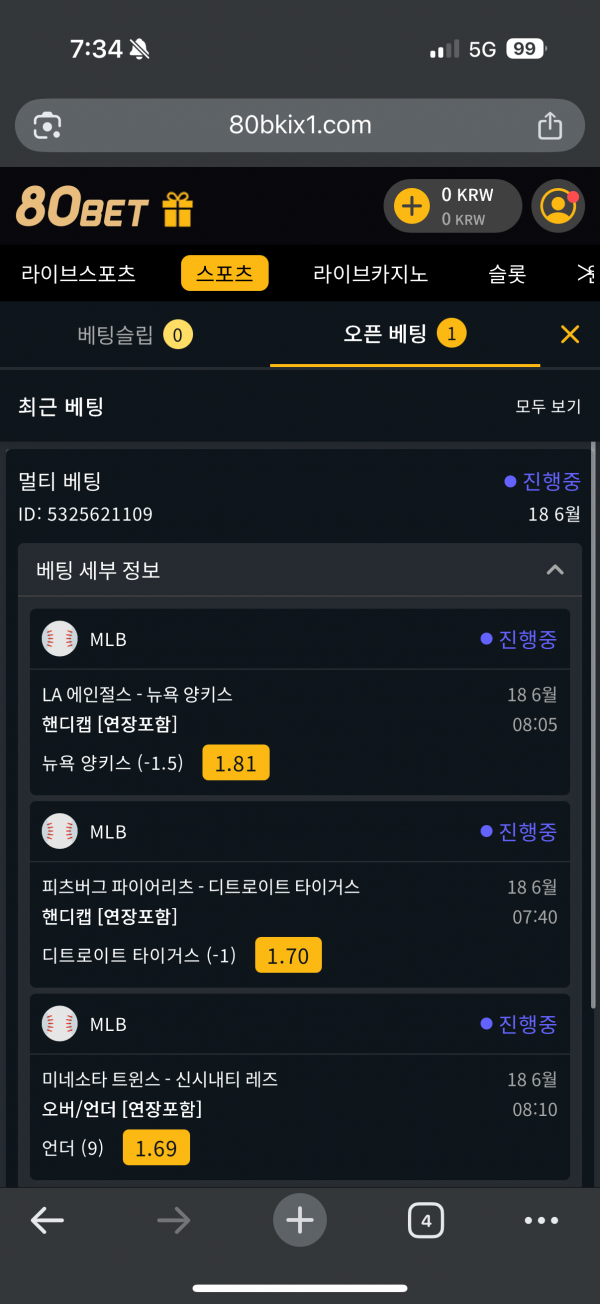Tap the 1.70 odds for 디트로이트 타이거스
The width and height of the screenshot is (600, 1304).
(288, 955)
